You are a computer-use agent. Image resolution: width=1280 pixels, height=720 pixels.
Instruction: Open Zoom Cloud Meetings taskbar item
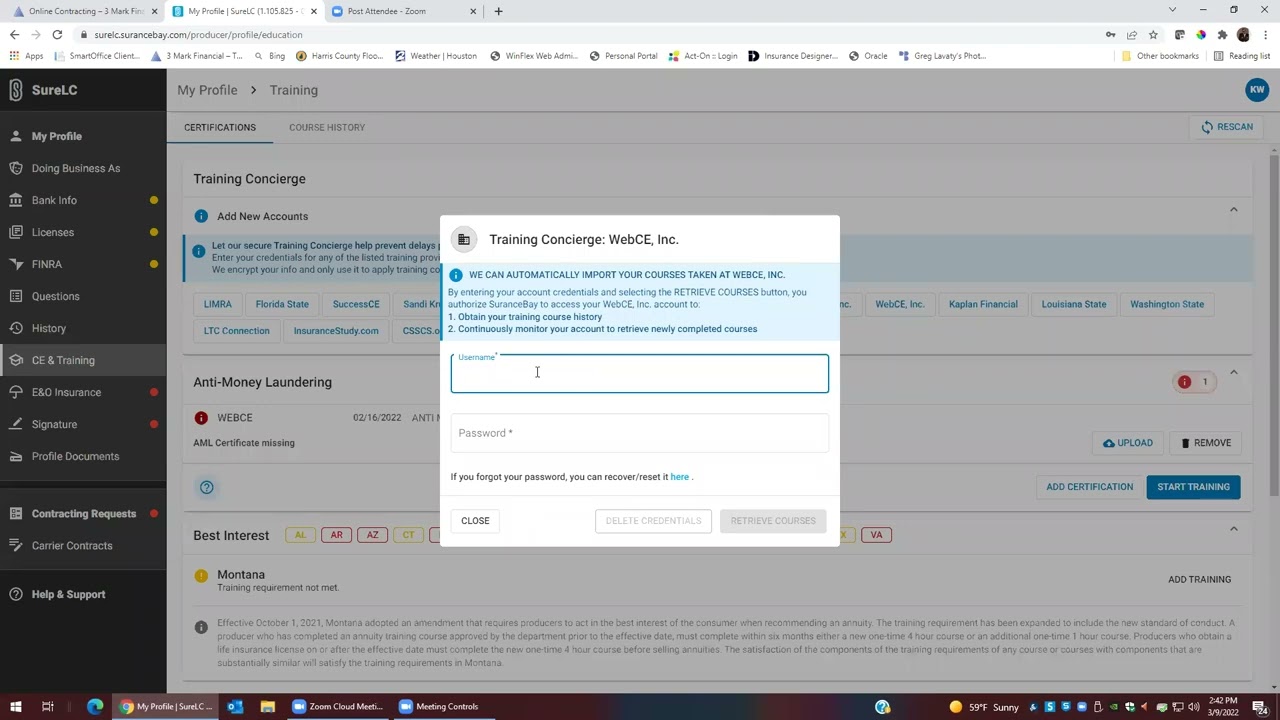pos(338,706)
